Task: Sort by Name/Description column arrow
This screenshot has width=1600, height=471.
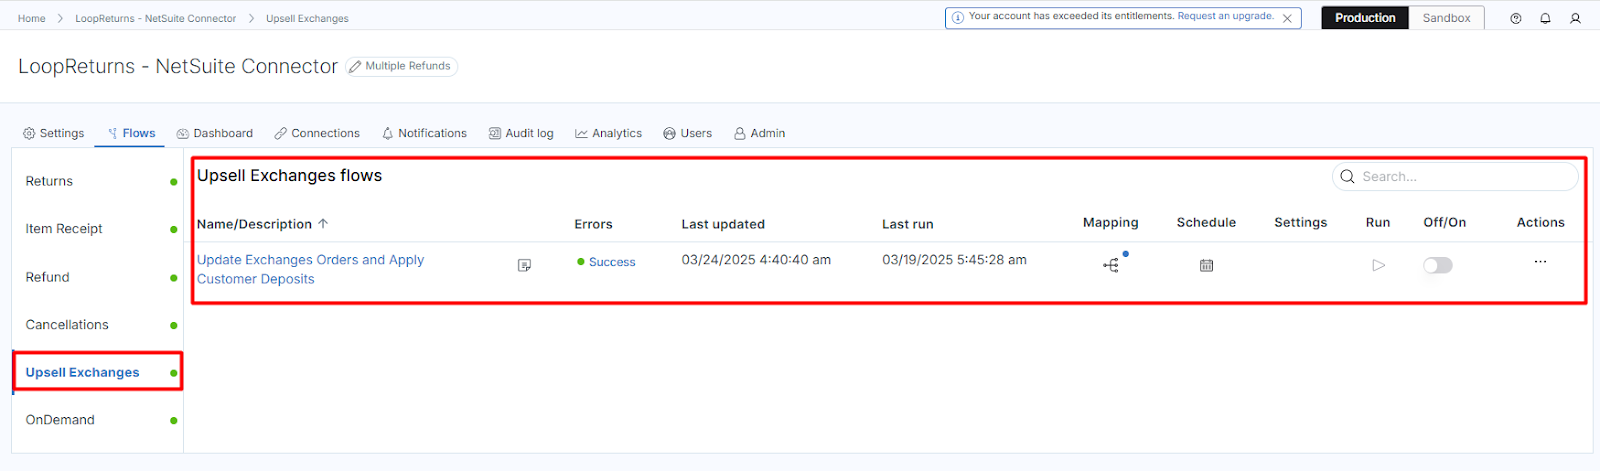Action: coord(323,224)
